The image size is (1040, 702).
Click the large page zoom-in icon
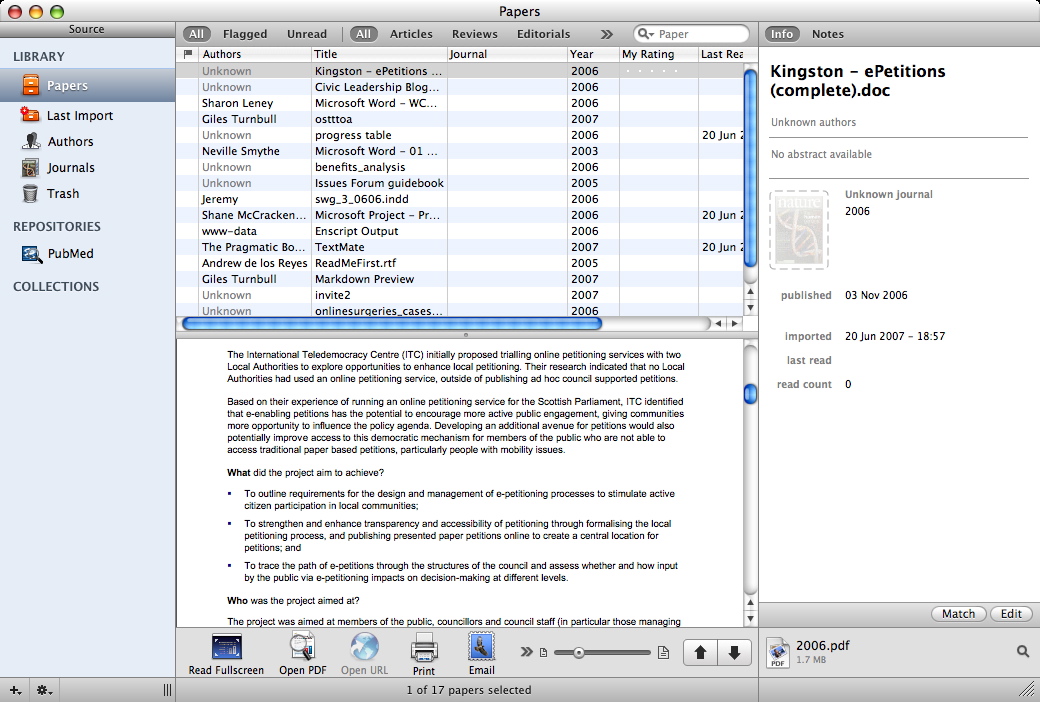pyautogui.click(x=663, y=653)
